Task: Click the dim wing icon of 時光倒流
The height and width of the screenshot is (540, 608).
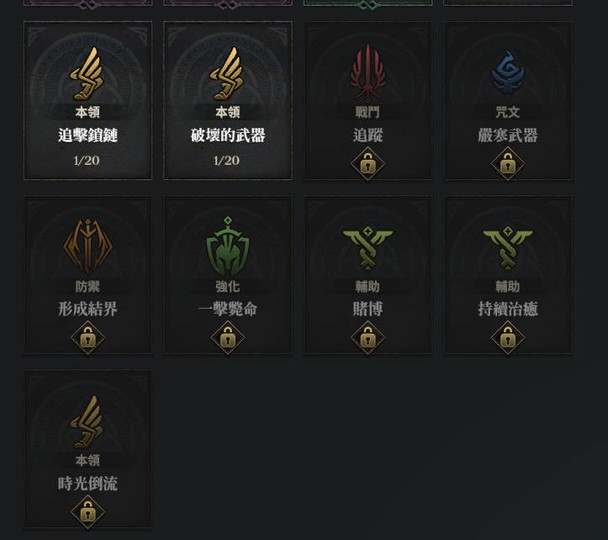Action: pos(87,423)
